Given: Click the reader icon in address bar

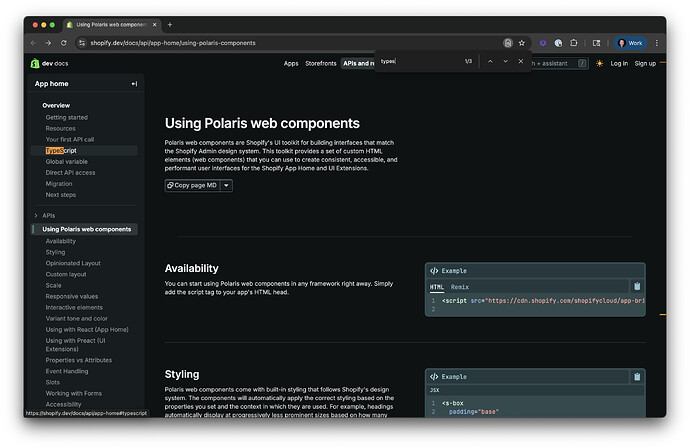Looking at the screenshot, I should pos(508,43).
